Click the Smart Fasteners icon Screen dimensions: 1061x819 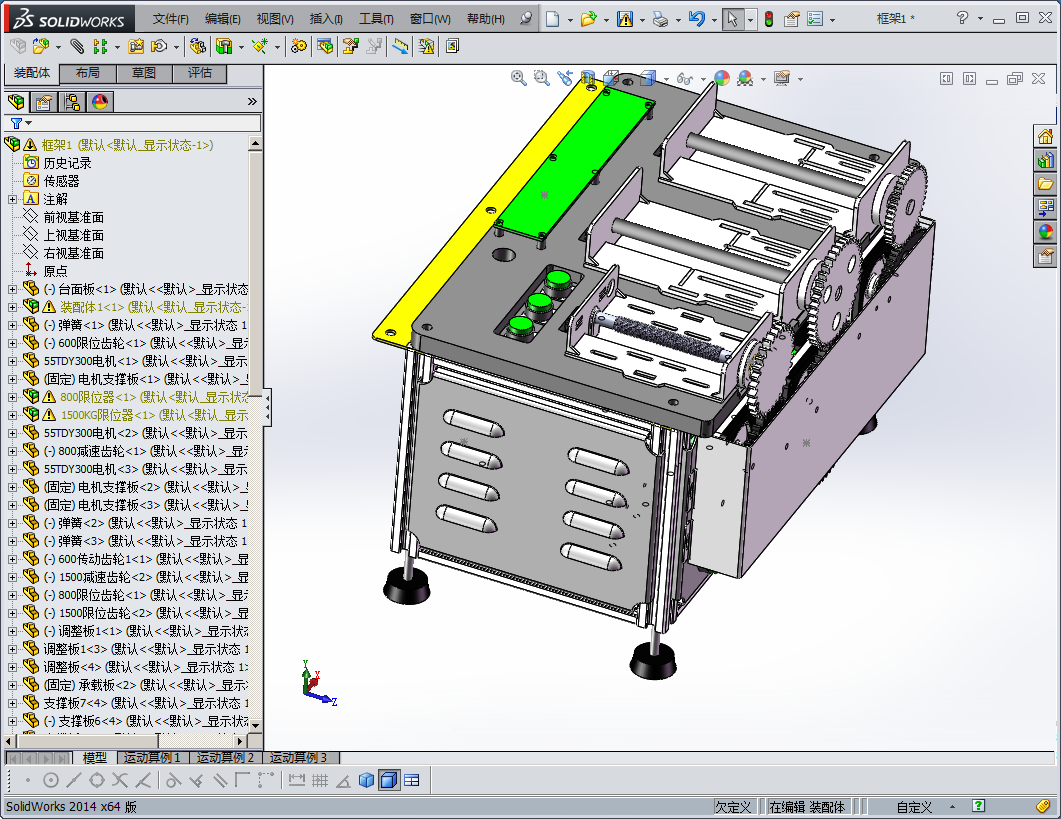(136, 46)
